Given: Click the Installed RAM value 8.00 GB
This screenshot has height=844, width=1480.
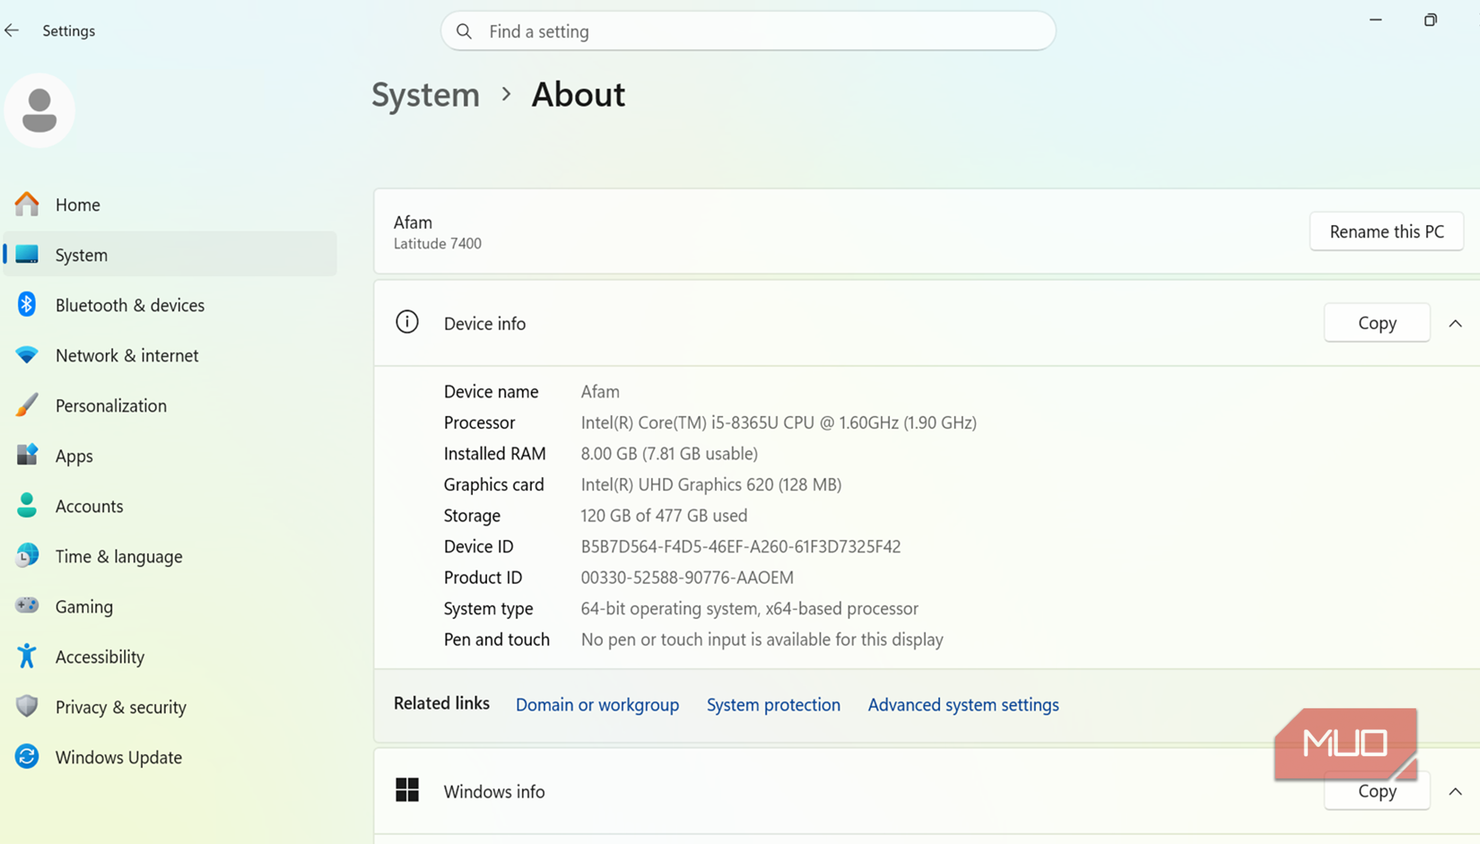Looking at the screenshot, I should click(x=669, y=453).
